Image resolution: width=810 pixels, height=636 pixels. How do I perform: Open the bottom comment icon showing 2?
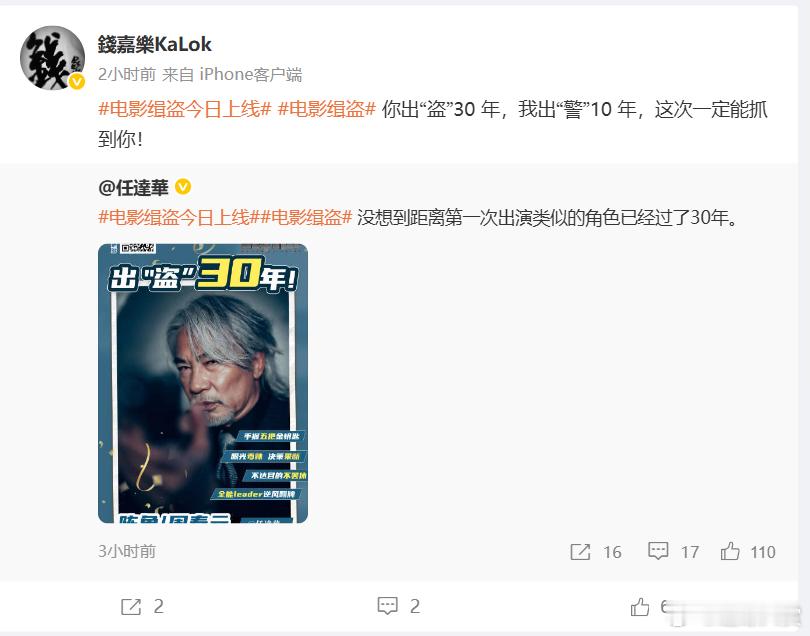pyautogui.click(x=387, y=606)
